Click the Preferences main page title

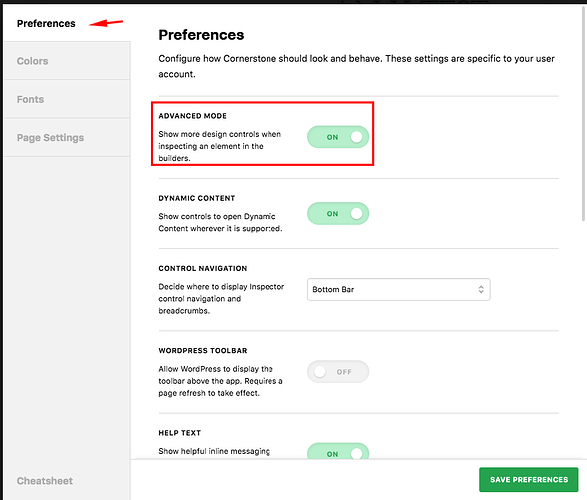[x=201, y=35]
